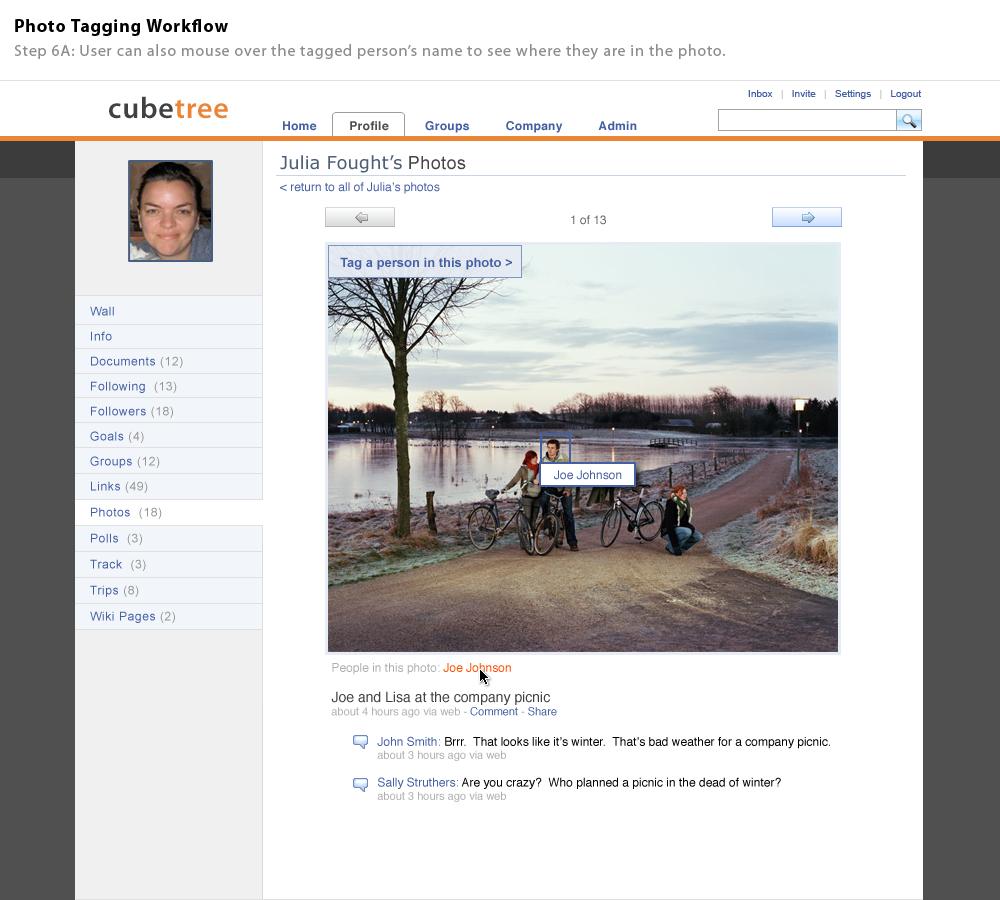This screenshot has height=900, width=1000.
Task: Click caption 'Joe and Lisa at the company picnic'
Action: click(x=441, y=697)
